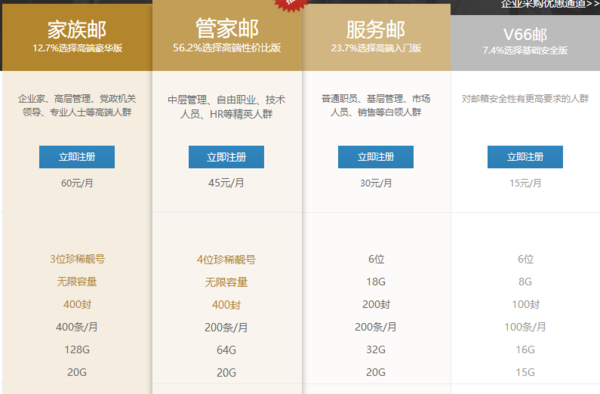The width and height of the screenshot is (600, 394).
Task: Click the 15G value
Action: click(525, 372)
